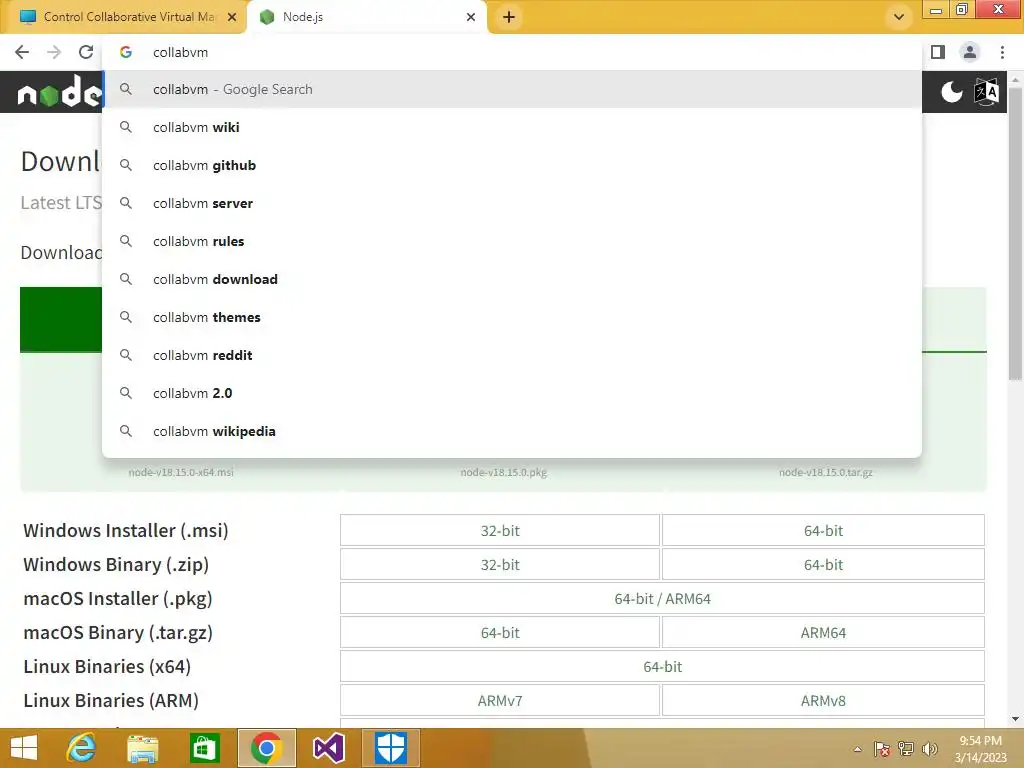
Task: Select the 'collabvm wiki' suggestion
Action: tap(512, 127)
